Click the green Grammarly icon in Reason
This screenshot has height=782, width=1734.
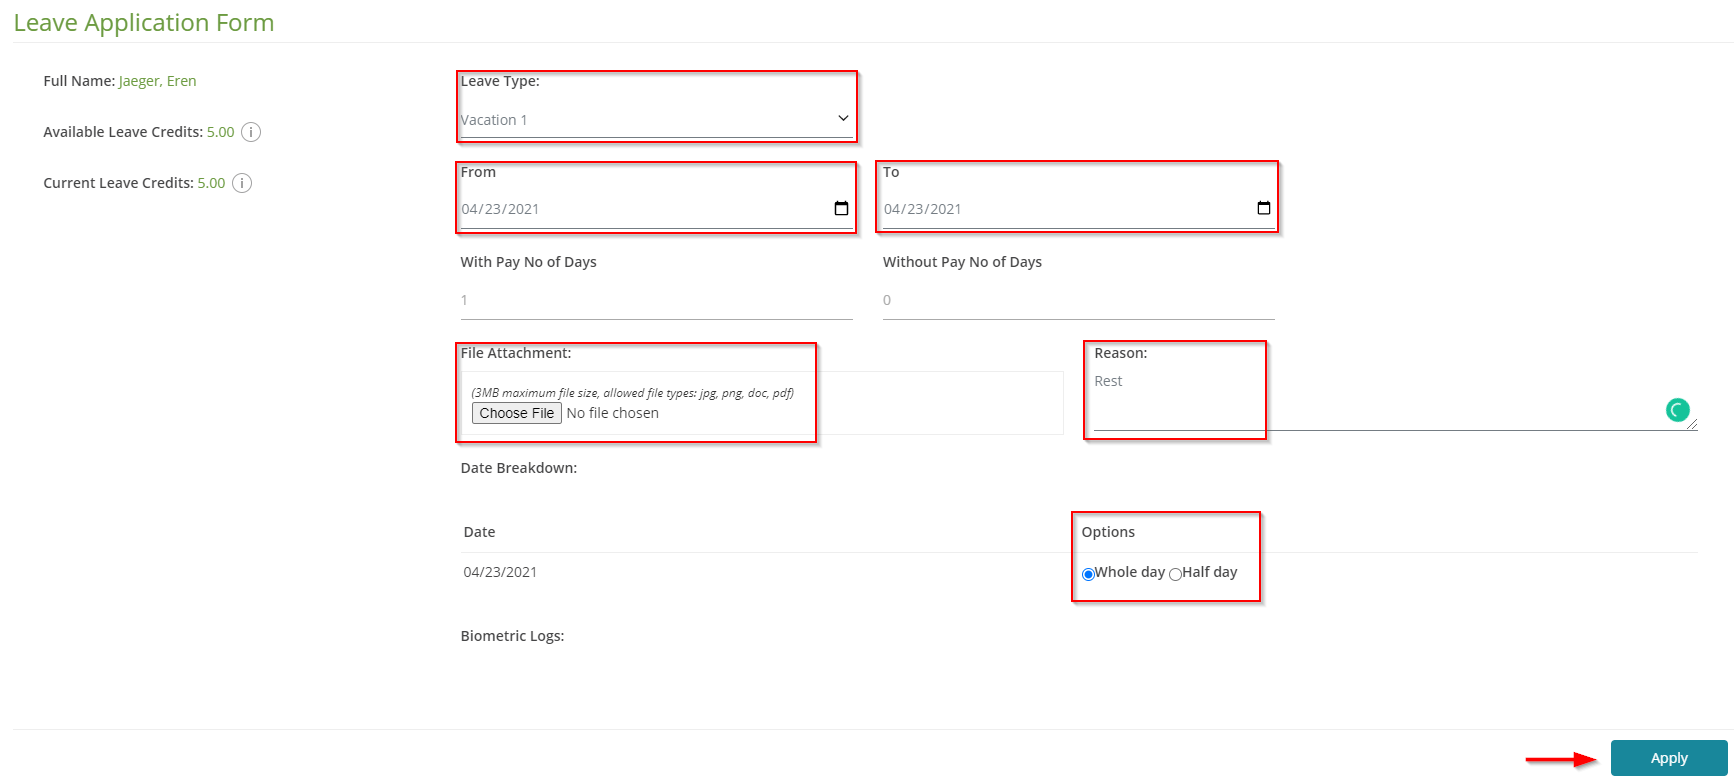tap(1678, 409)
